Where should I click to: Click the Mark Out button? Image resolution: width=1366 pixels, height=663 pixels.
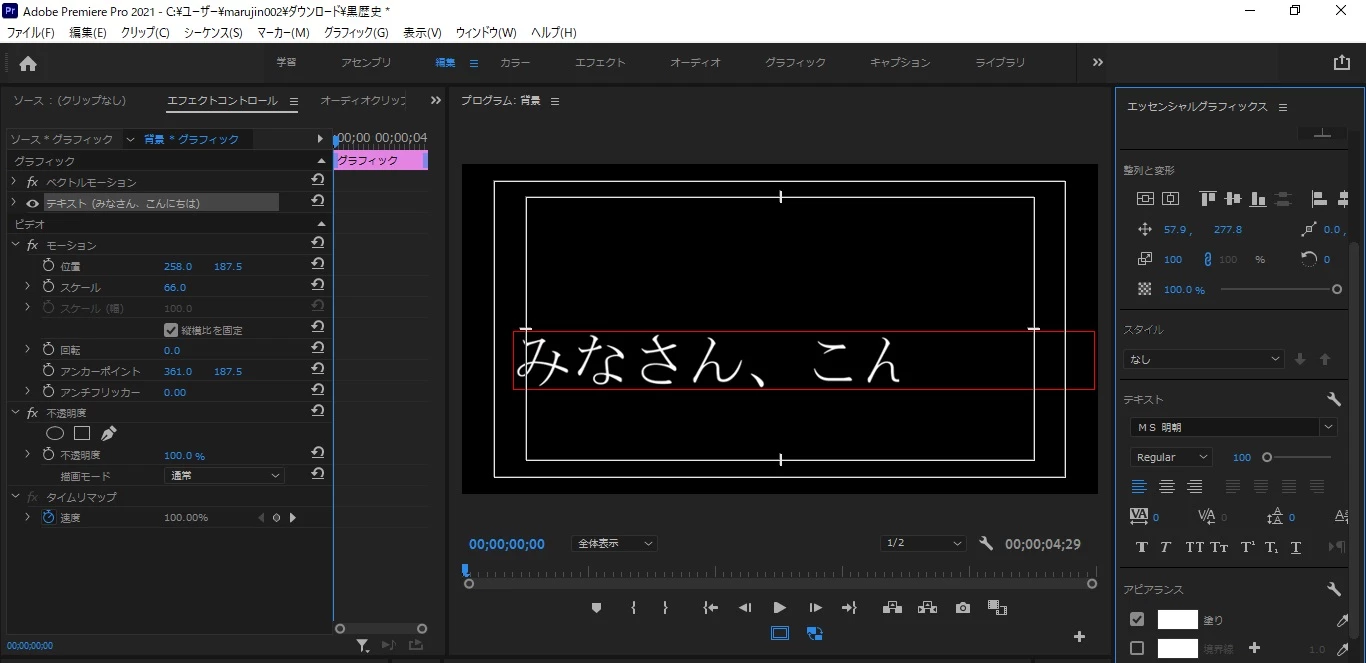pos(665,607)
